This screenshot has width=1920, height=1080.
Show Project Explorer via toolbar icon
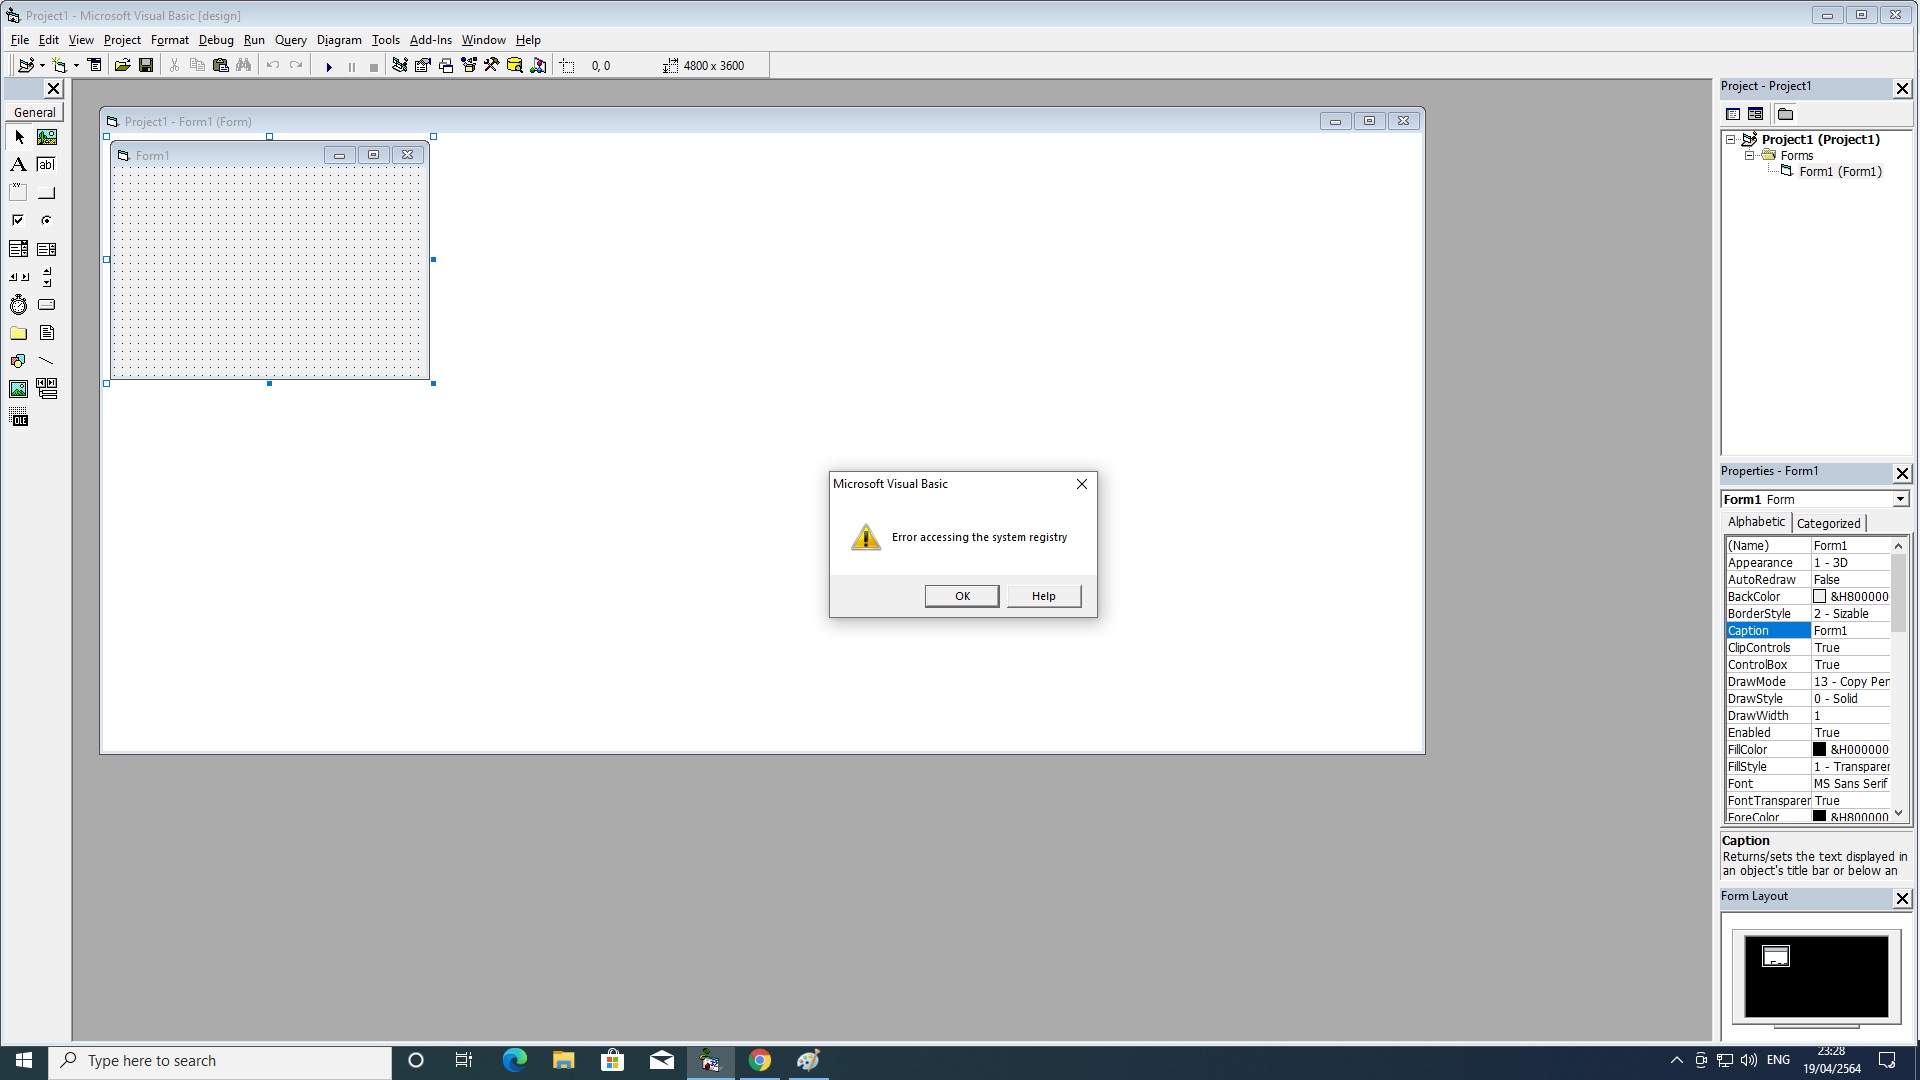click(x=400, y=66)
